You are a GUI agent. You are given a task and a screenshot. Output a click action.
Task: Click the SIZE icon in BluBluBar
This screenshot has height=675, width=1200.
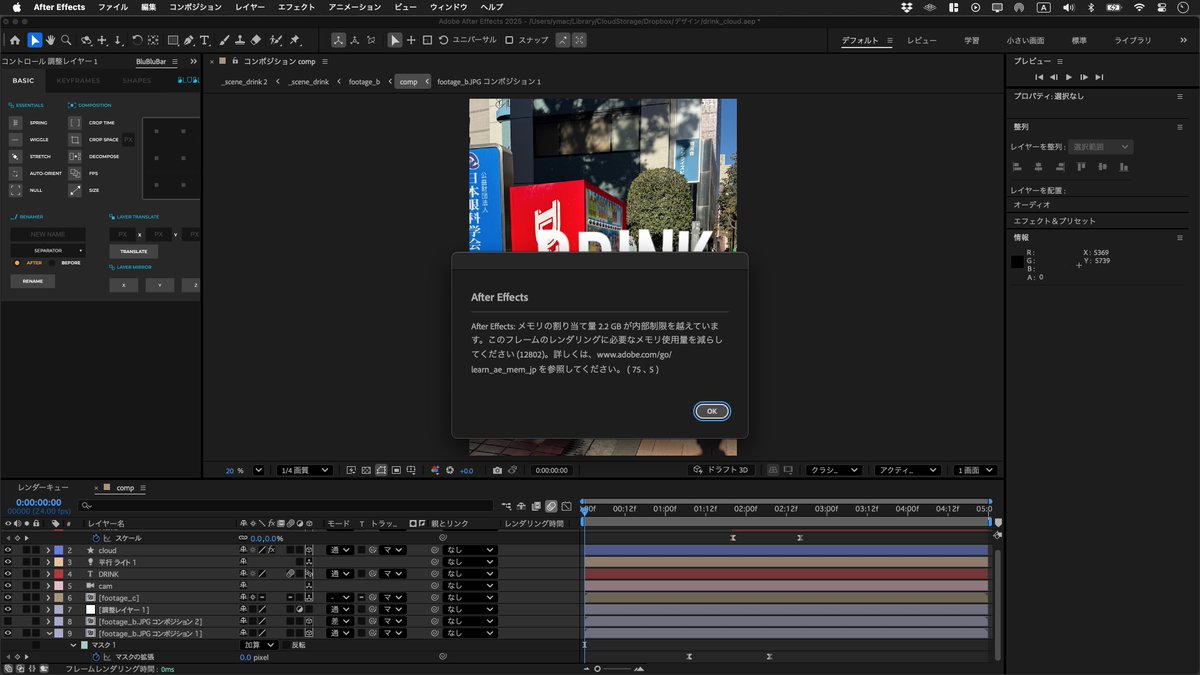coord(75,190)
